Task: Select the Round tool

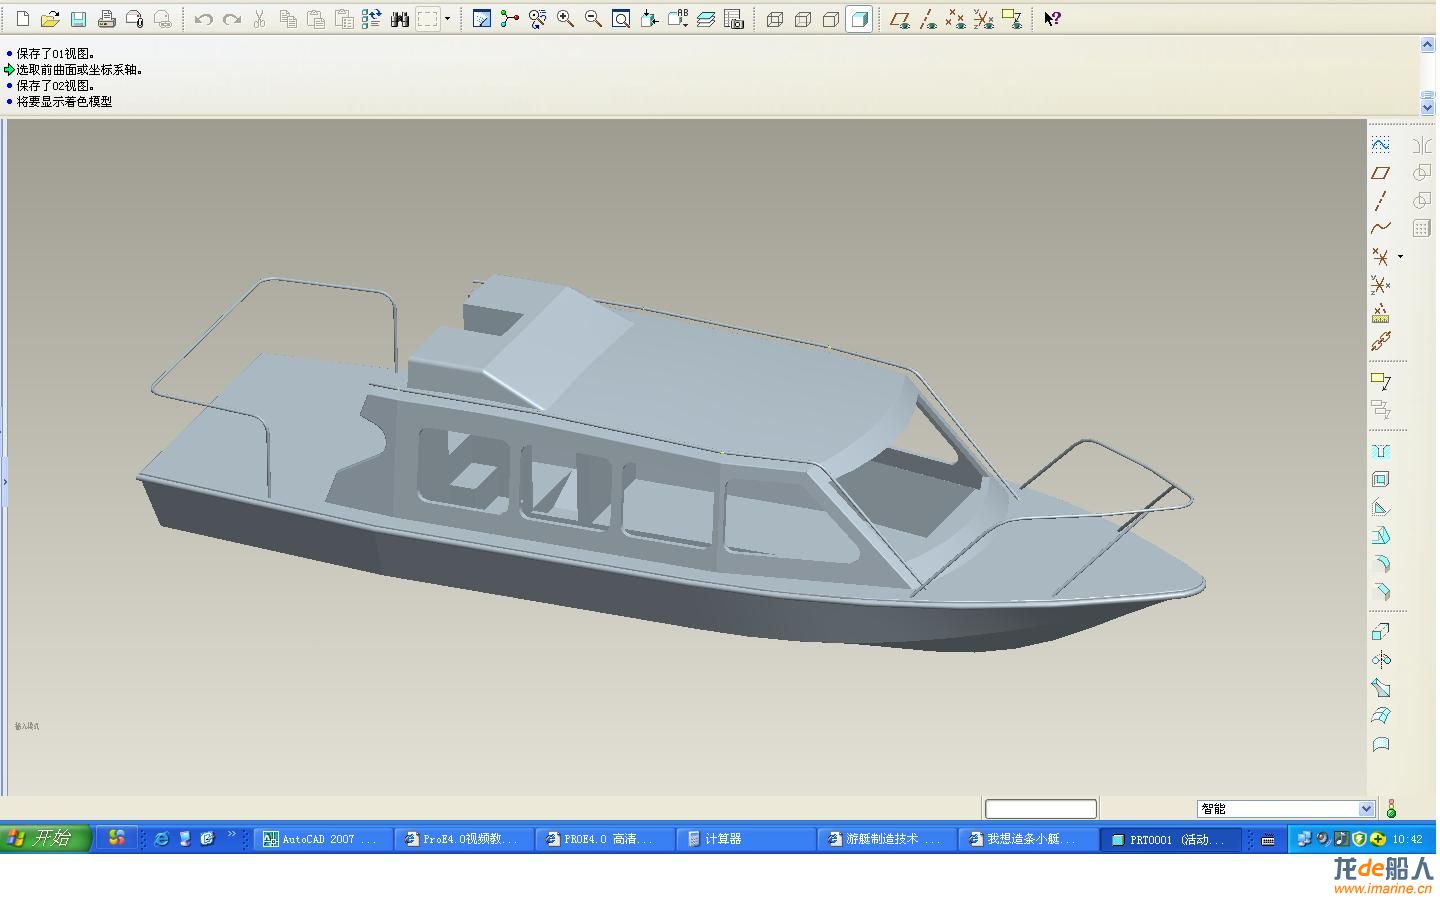Action: (x=1381, y=563)
